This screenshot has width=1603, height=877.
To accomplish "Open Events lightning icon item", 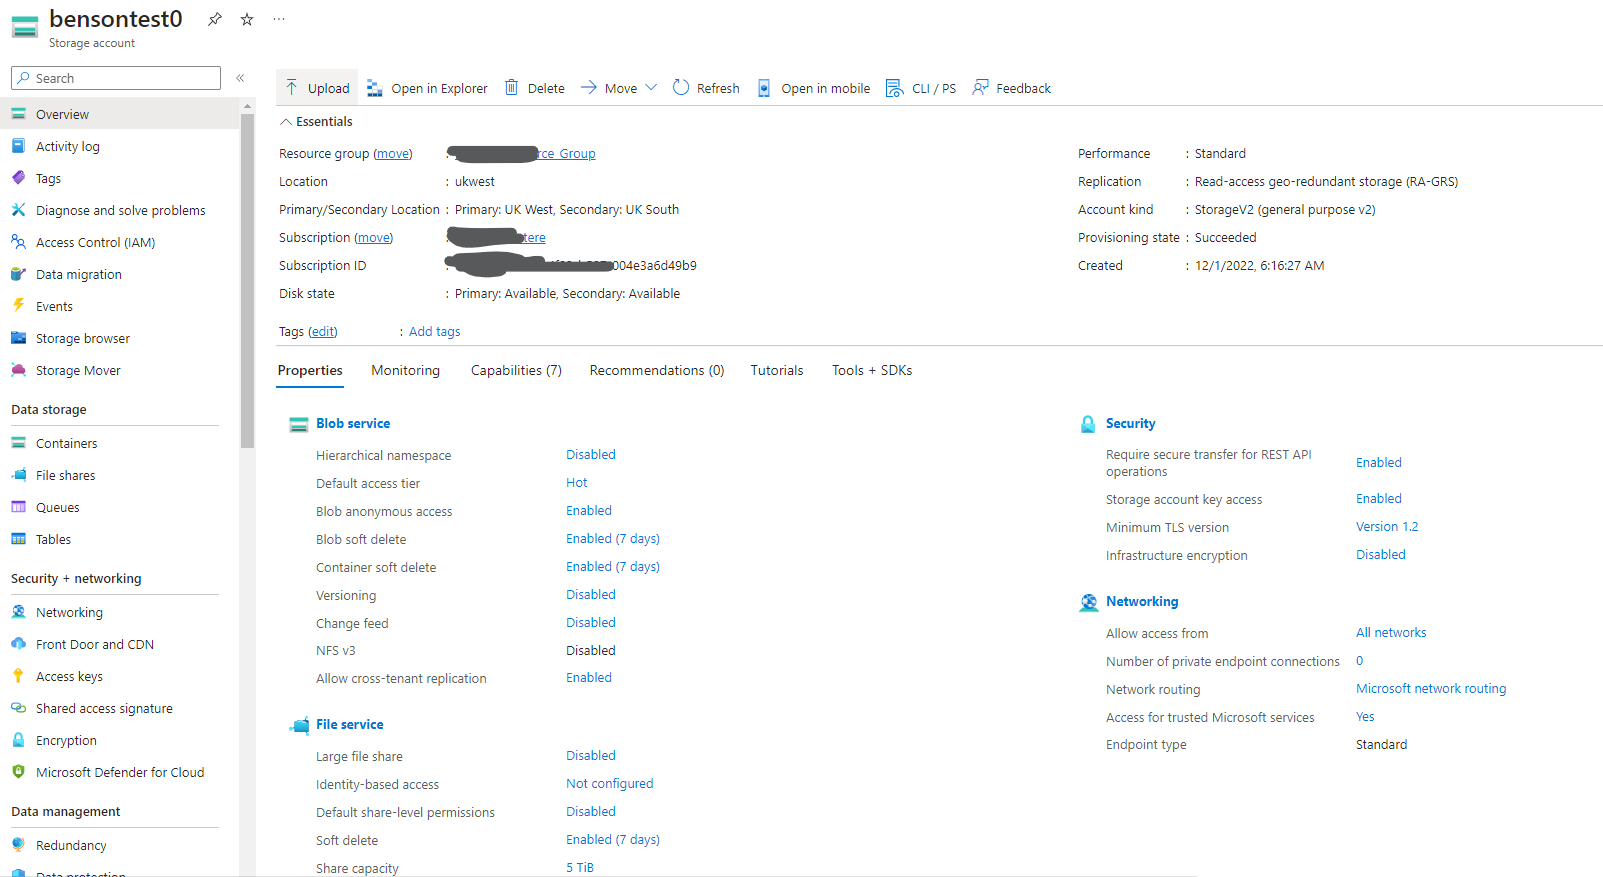I will point(18,306).
